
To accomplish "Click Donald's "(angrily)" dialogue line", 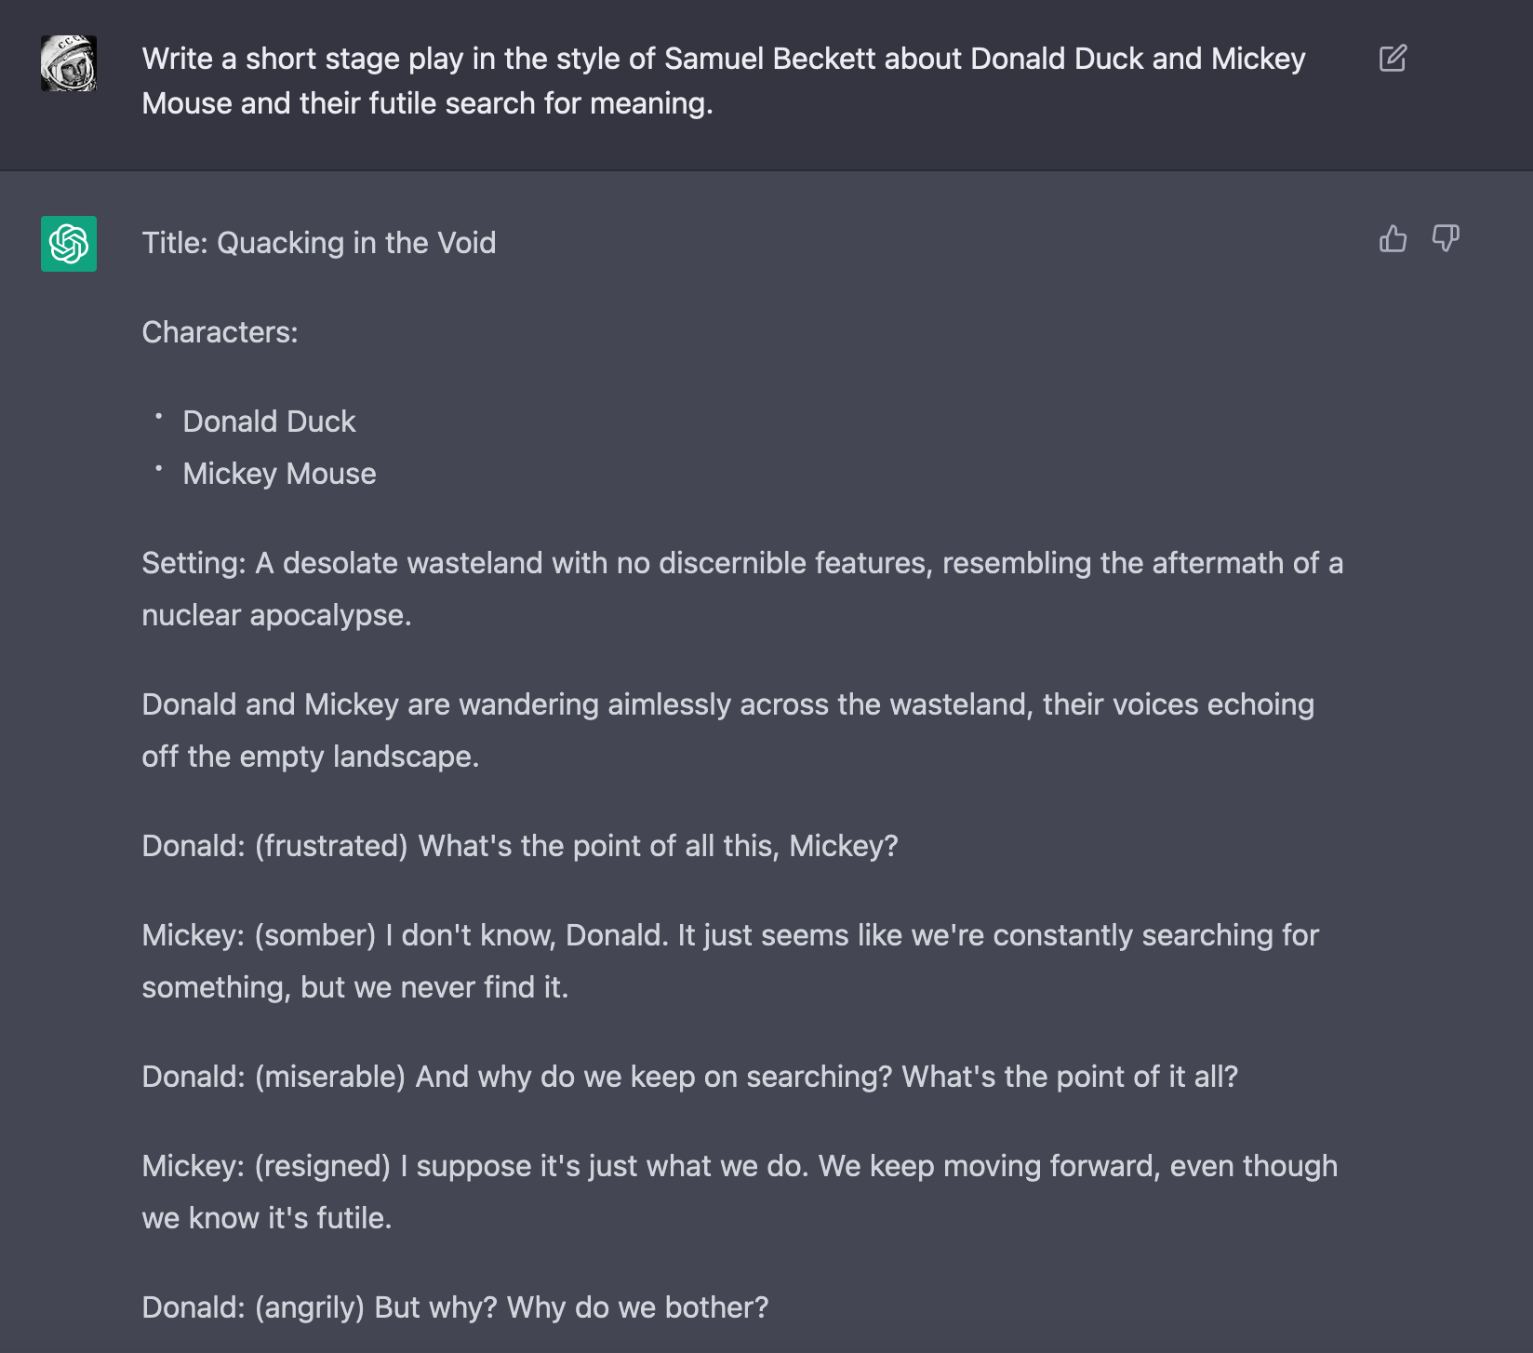I will (x=455, y=1307).
